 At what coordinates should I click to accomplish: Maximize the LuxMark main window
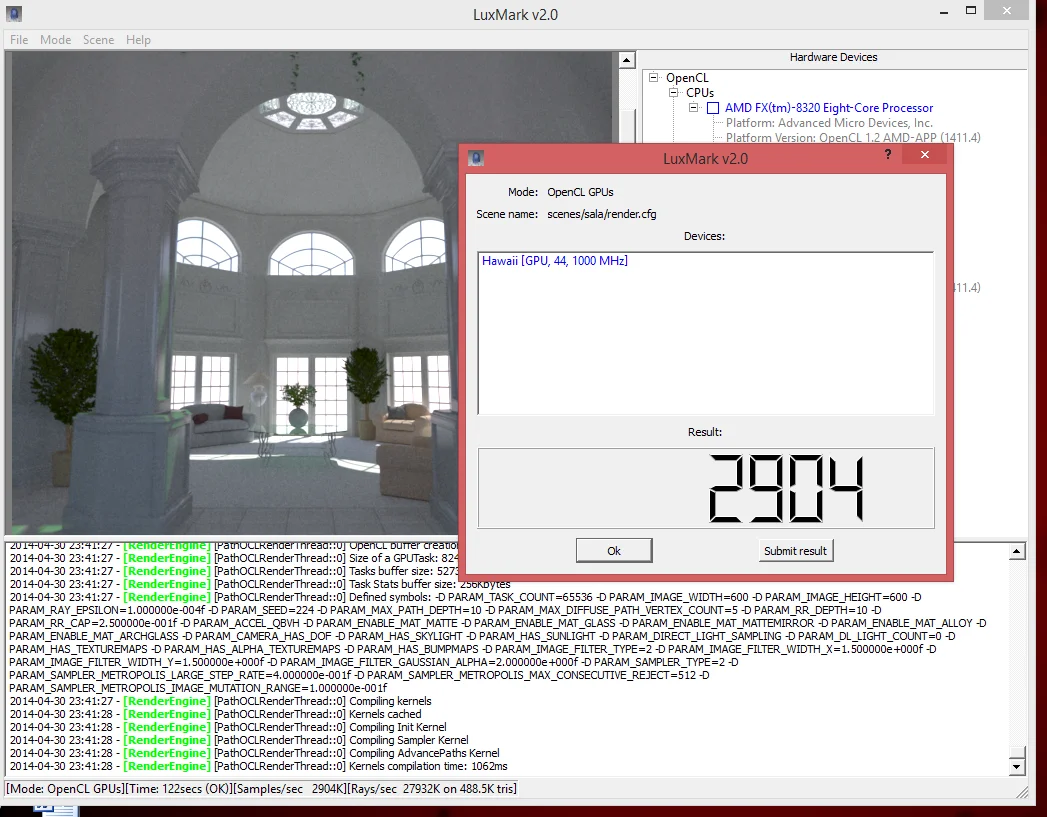971,11
